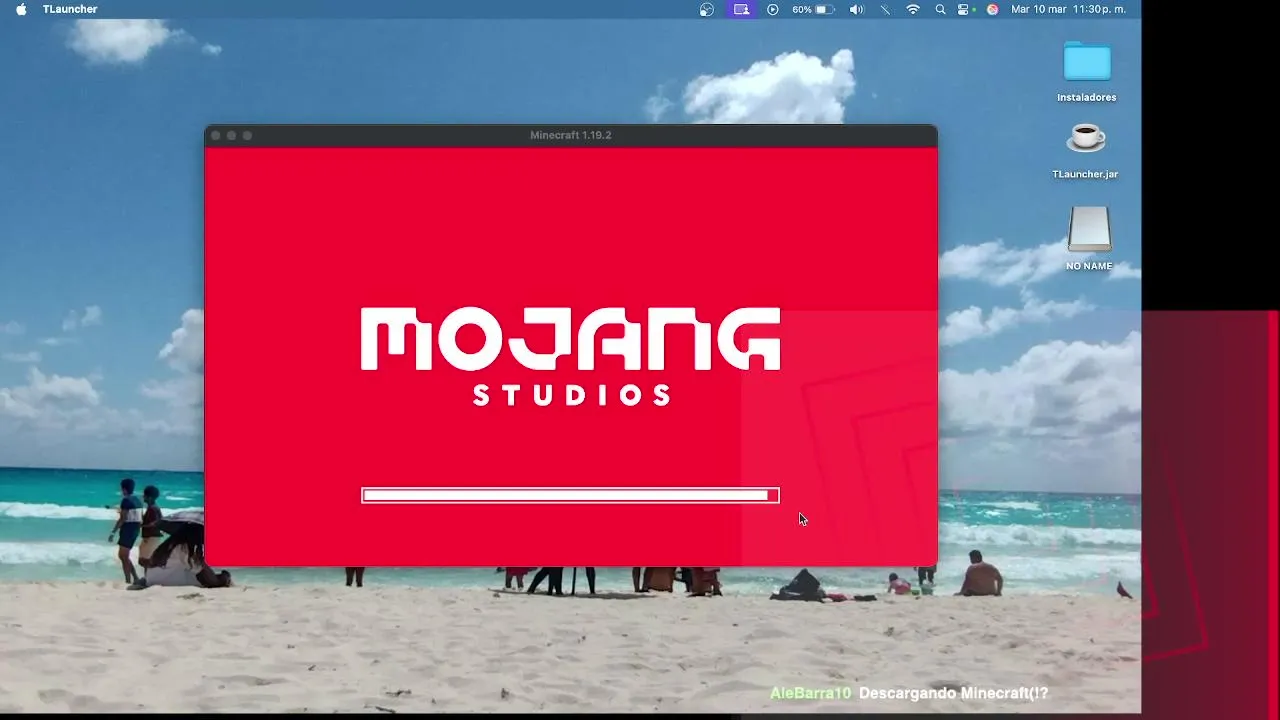This screenshot has width=1280, height=720.
Task: Open the 60% battery status
Action: (813, 9)
